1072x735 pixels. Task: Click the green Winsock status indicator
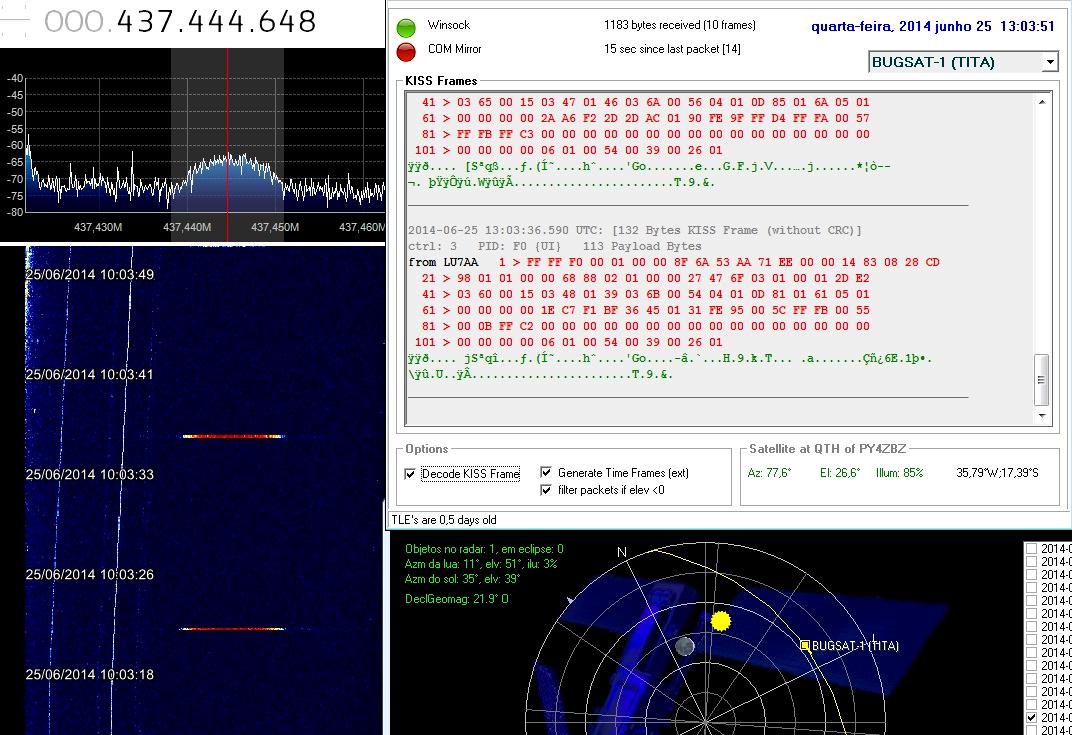tap(406, 27)
